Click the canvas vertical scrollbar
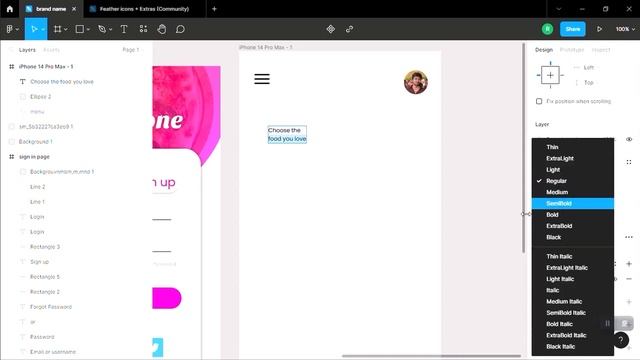This screenshot has height=360, width=640. click(x=523, y=148)
